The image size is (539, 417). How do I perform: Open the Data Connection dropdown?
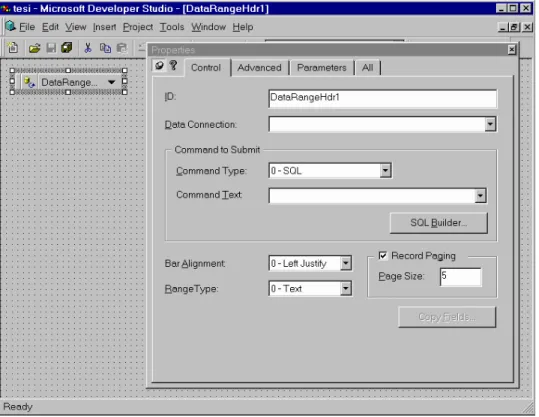(x=490, y=124)
